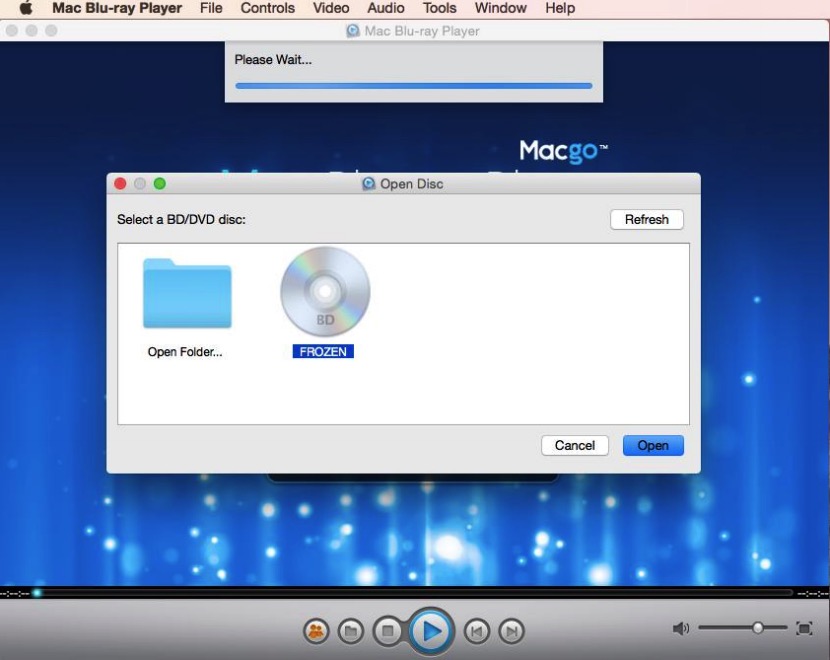Click the next chapter button
Screen dimensions: 830x660
[511, 631]
